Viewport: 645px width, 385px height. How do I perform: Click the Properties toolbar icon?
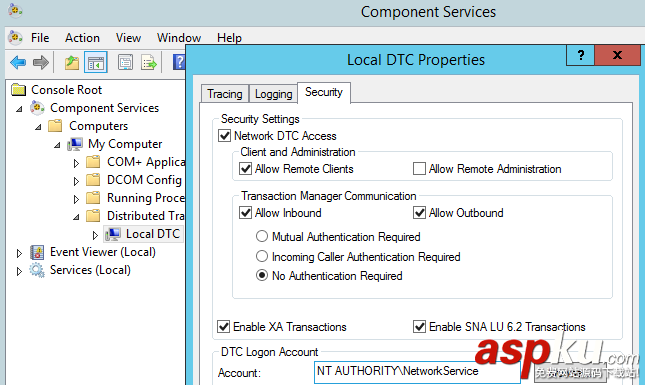(x=125, y=63)
